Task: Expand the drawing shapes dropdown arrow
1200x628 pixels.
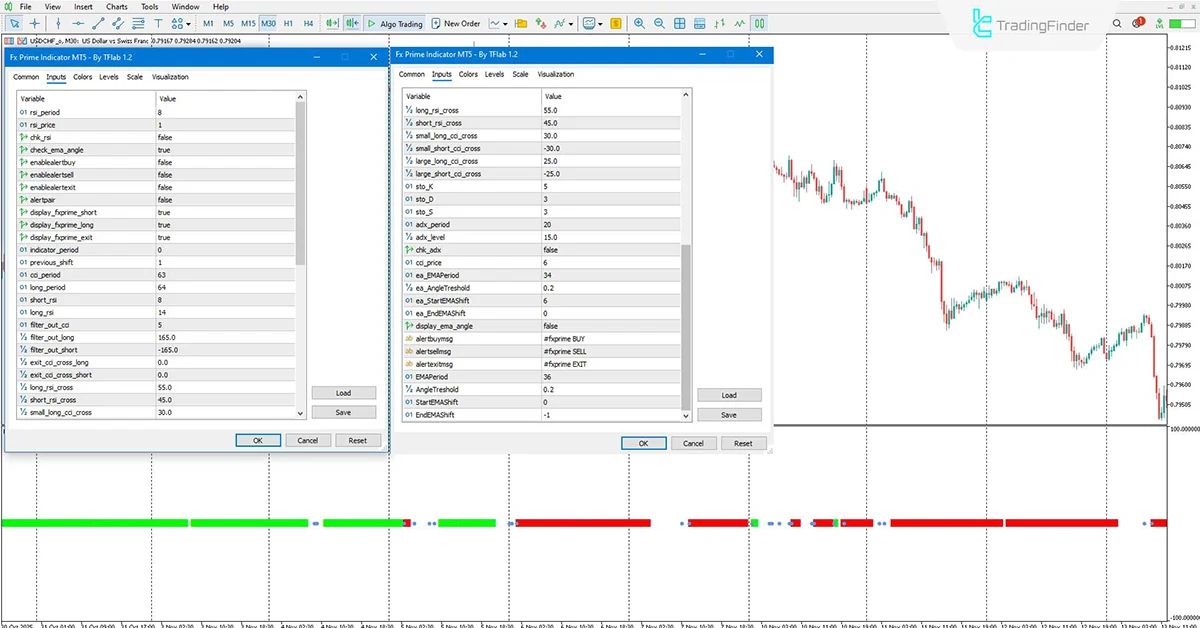Action: coord(188,22)
